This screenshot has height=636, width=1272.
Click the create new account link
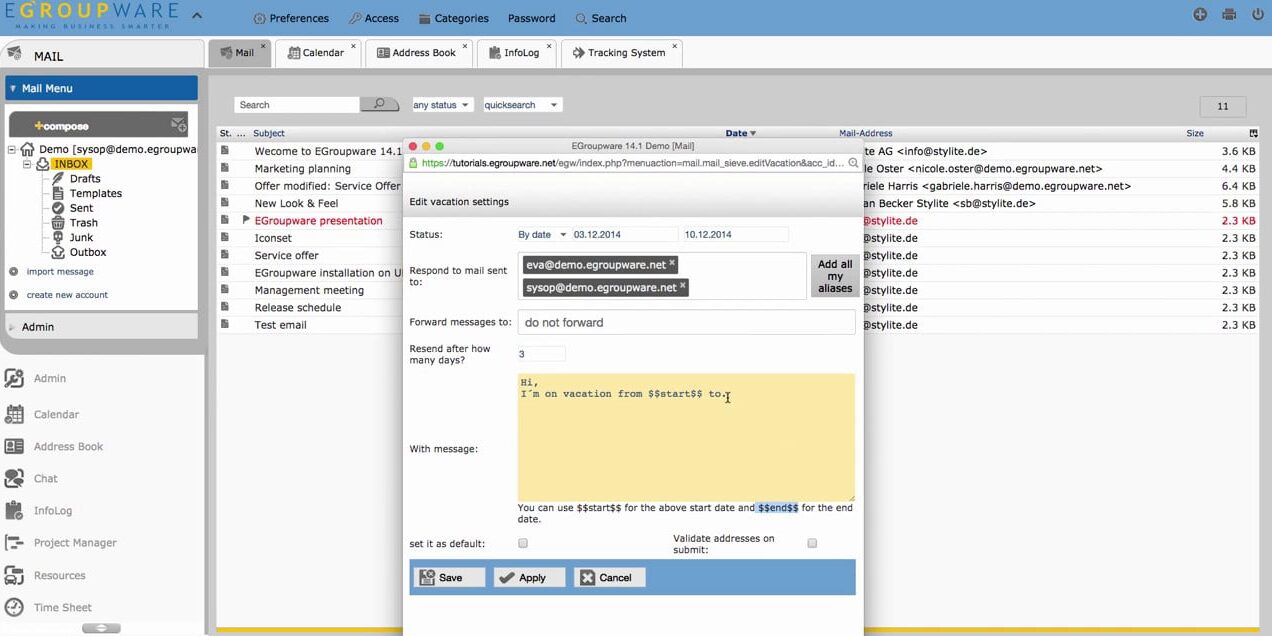coord(67,295)
